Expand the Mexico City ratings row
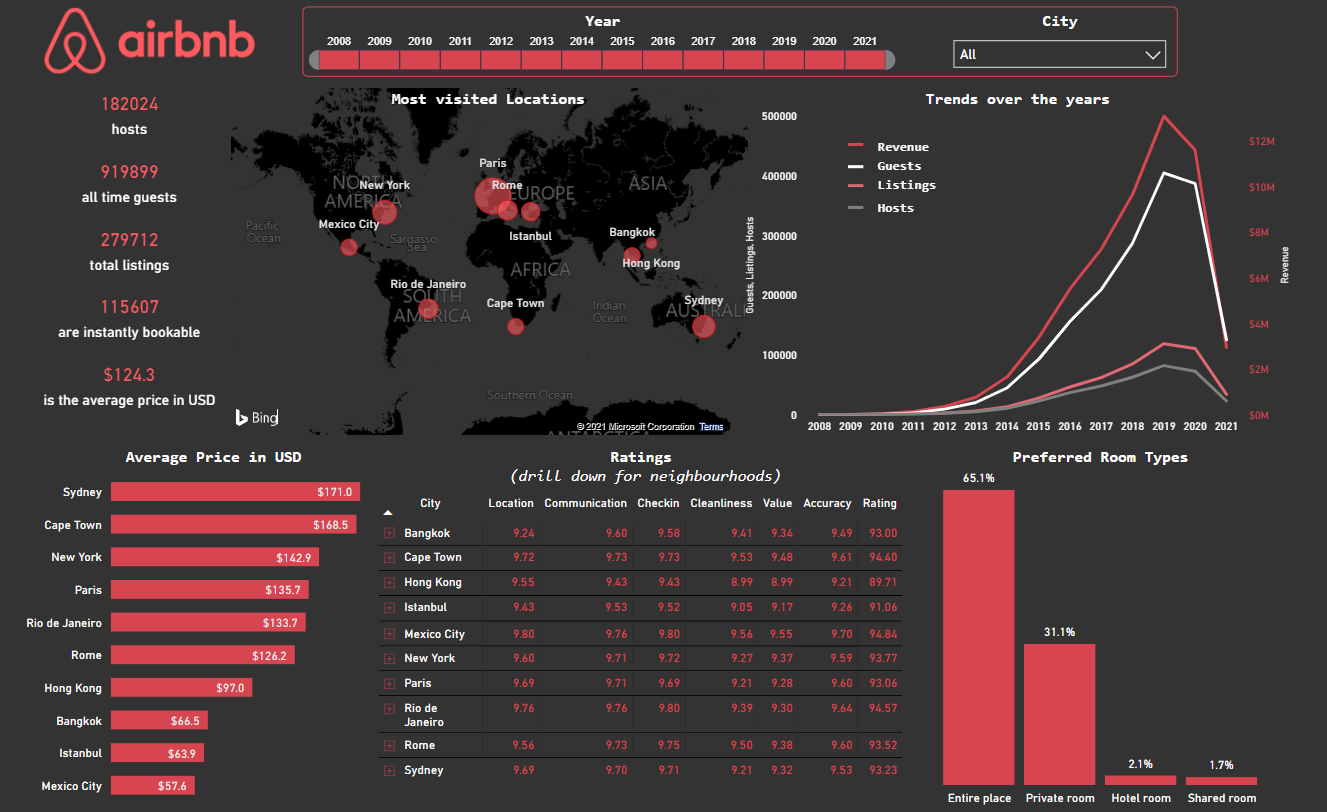The width and height of the screenshot is (1327, 812). (389, 634)
